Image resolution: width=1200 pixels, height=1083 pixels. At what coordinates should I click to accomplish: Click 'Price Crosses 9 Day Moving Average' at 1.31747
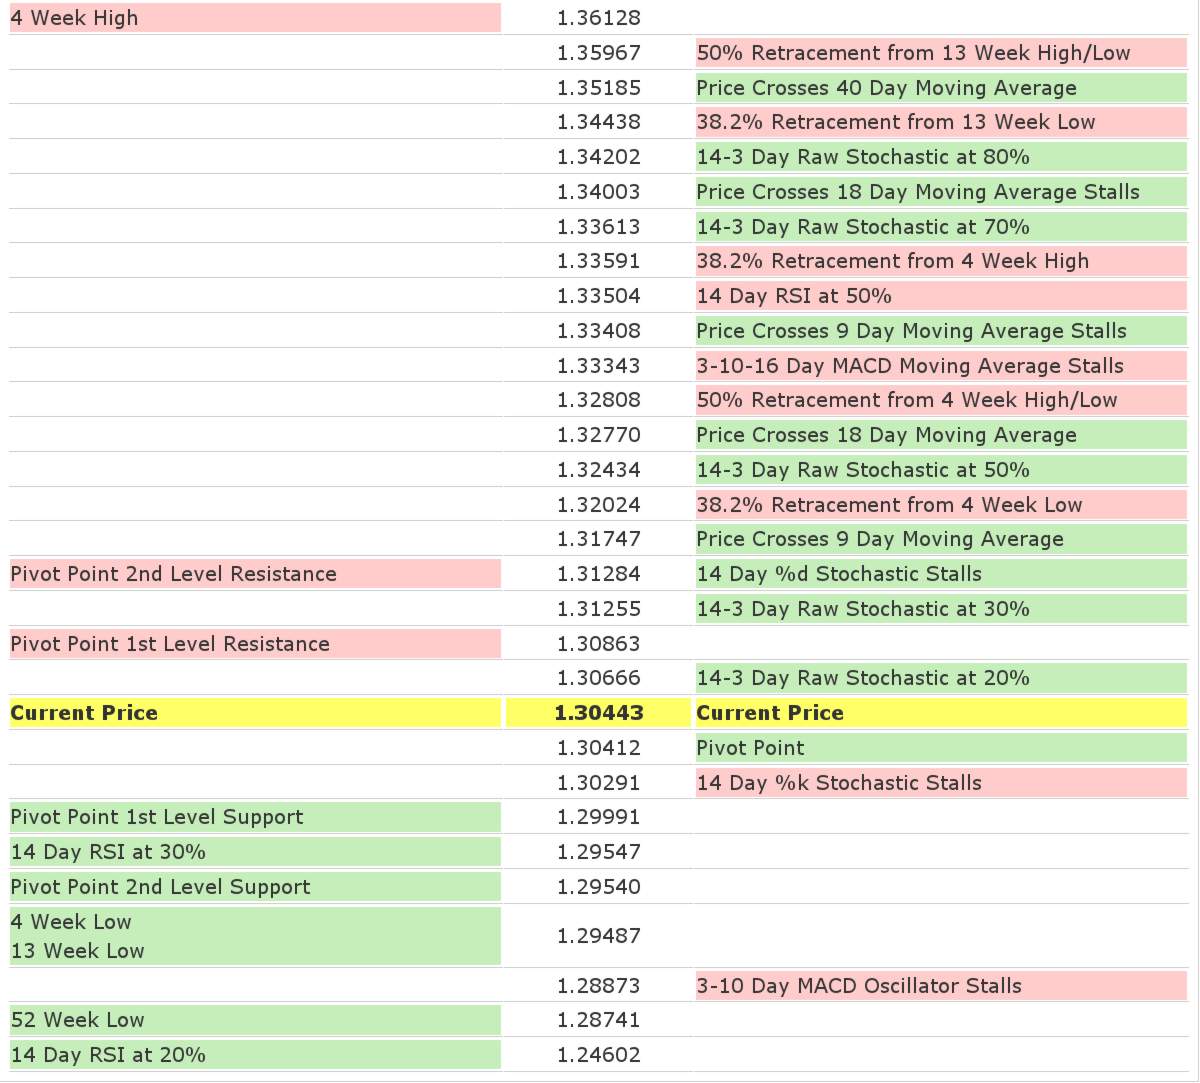coord(880,539)
